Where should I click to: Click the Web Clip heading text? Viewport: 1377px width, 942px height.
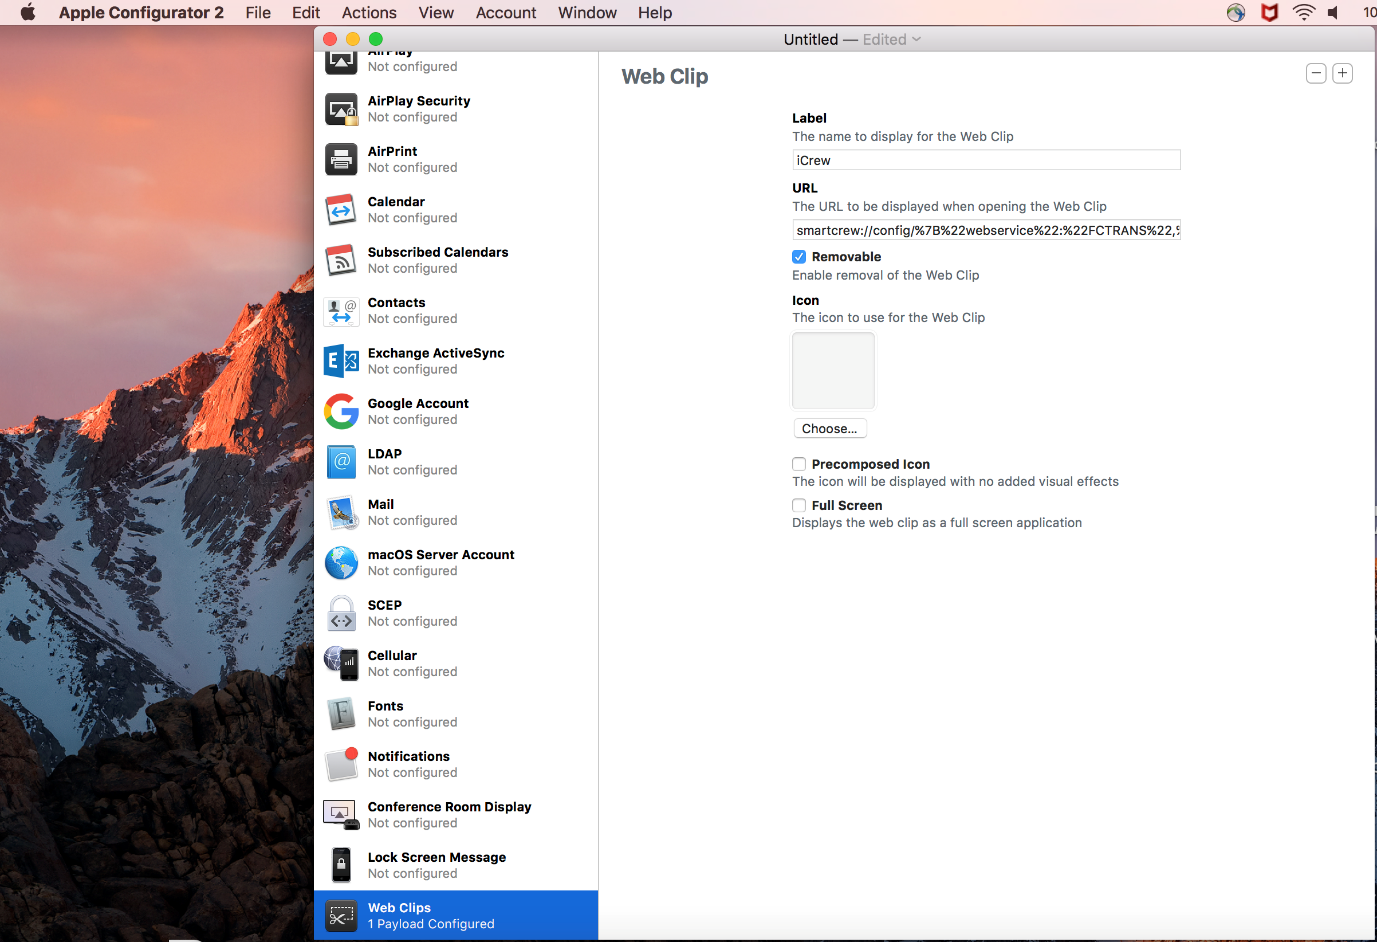665,77
